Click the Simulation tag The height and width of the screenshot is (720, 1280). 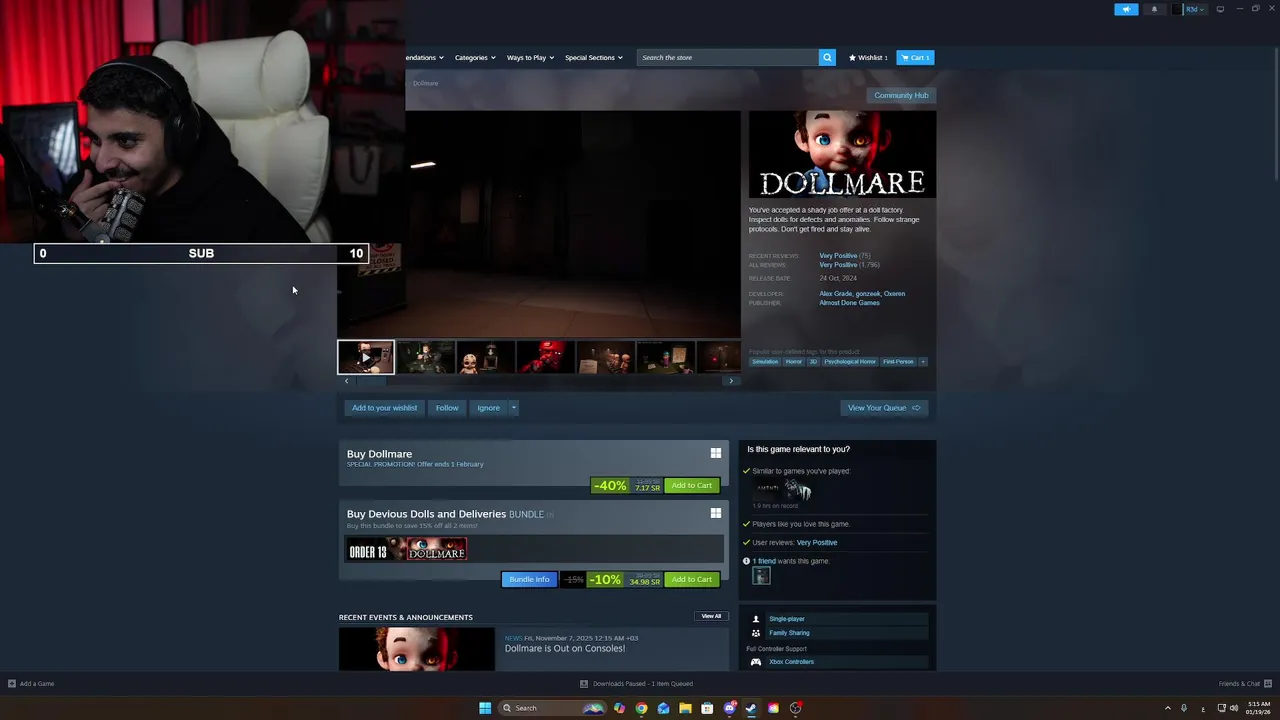tap(765, 361)
